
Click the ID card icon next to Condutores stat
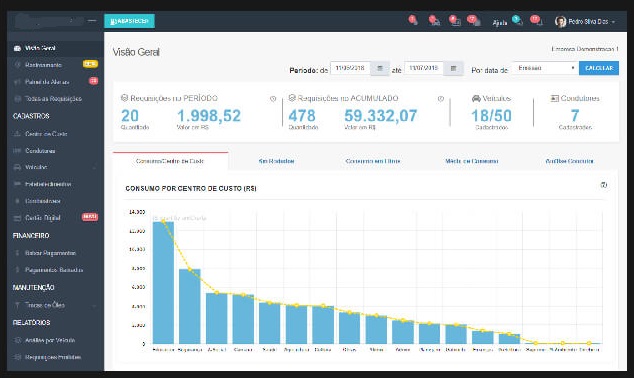pos(555,98)
